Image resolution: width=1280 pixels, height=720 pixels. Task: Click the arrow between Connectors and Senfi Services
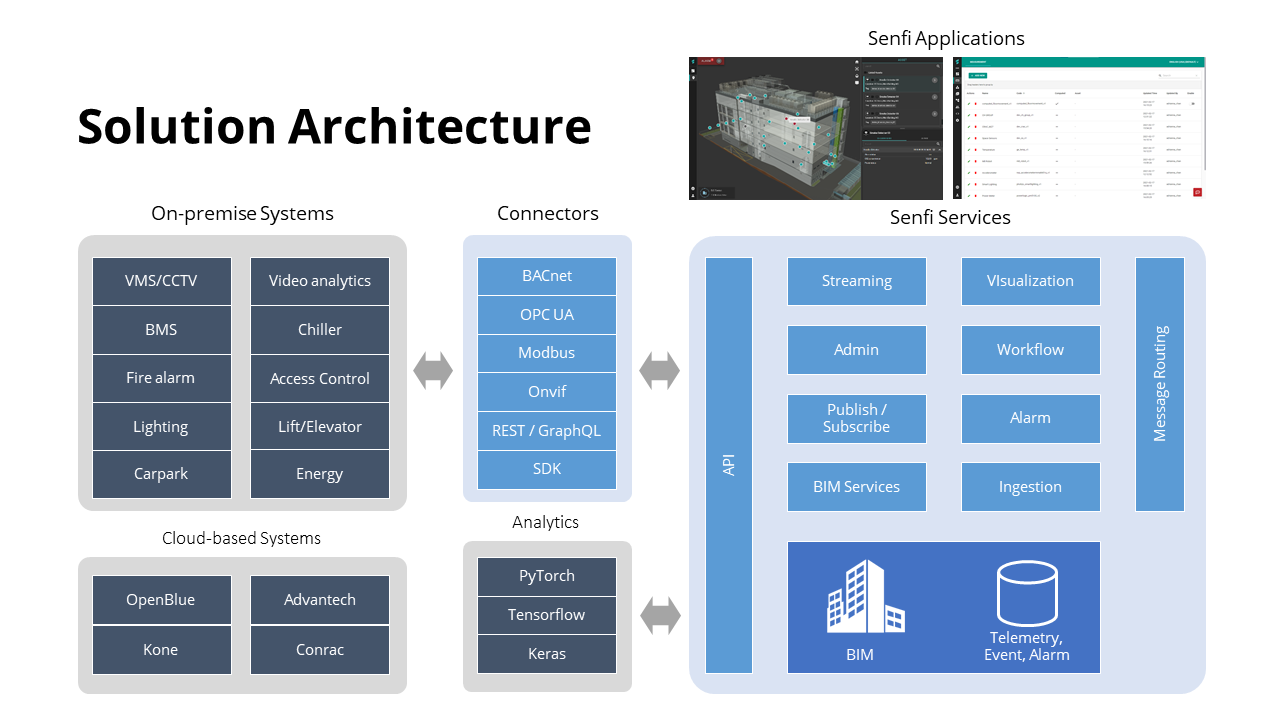[x=661, y=369]
